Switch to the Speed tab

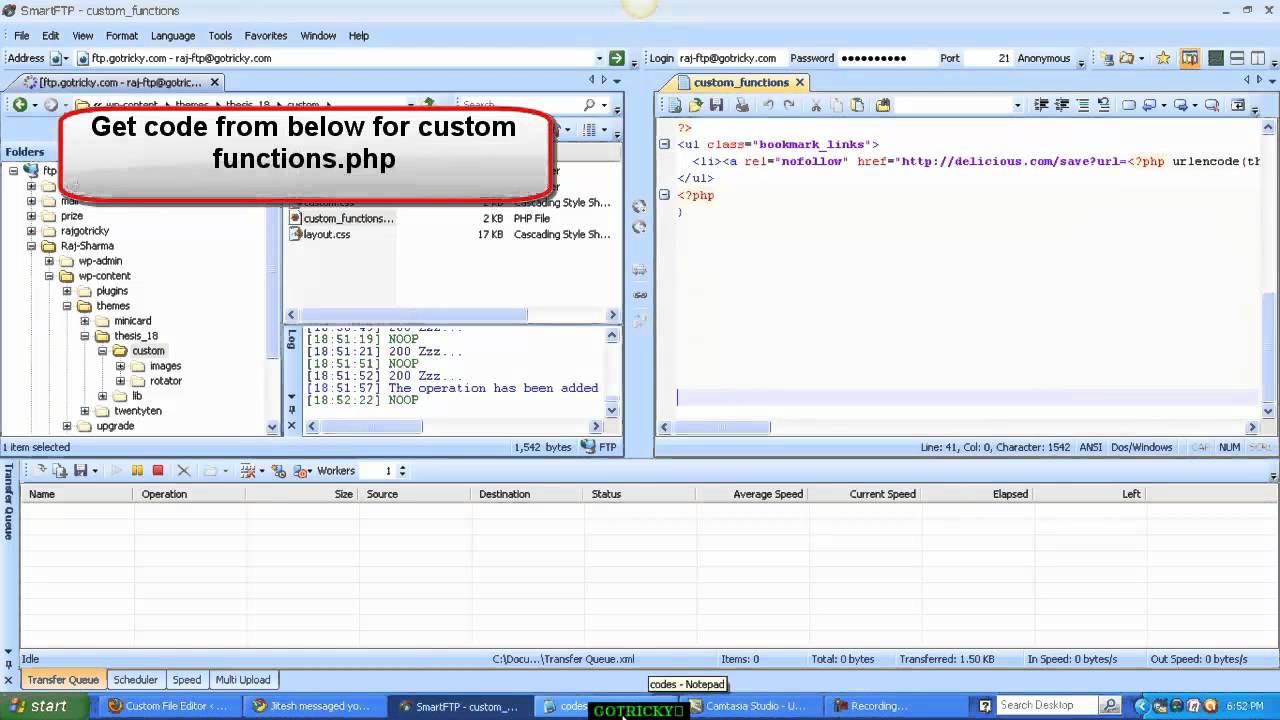(187, 680)
